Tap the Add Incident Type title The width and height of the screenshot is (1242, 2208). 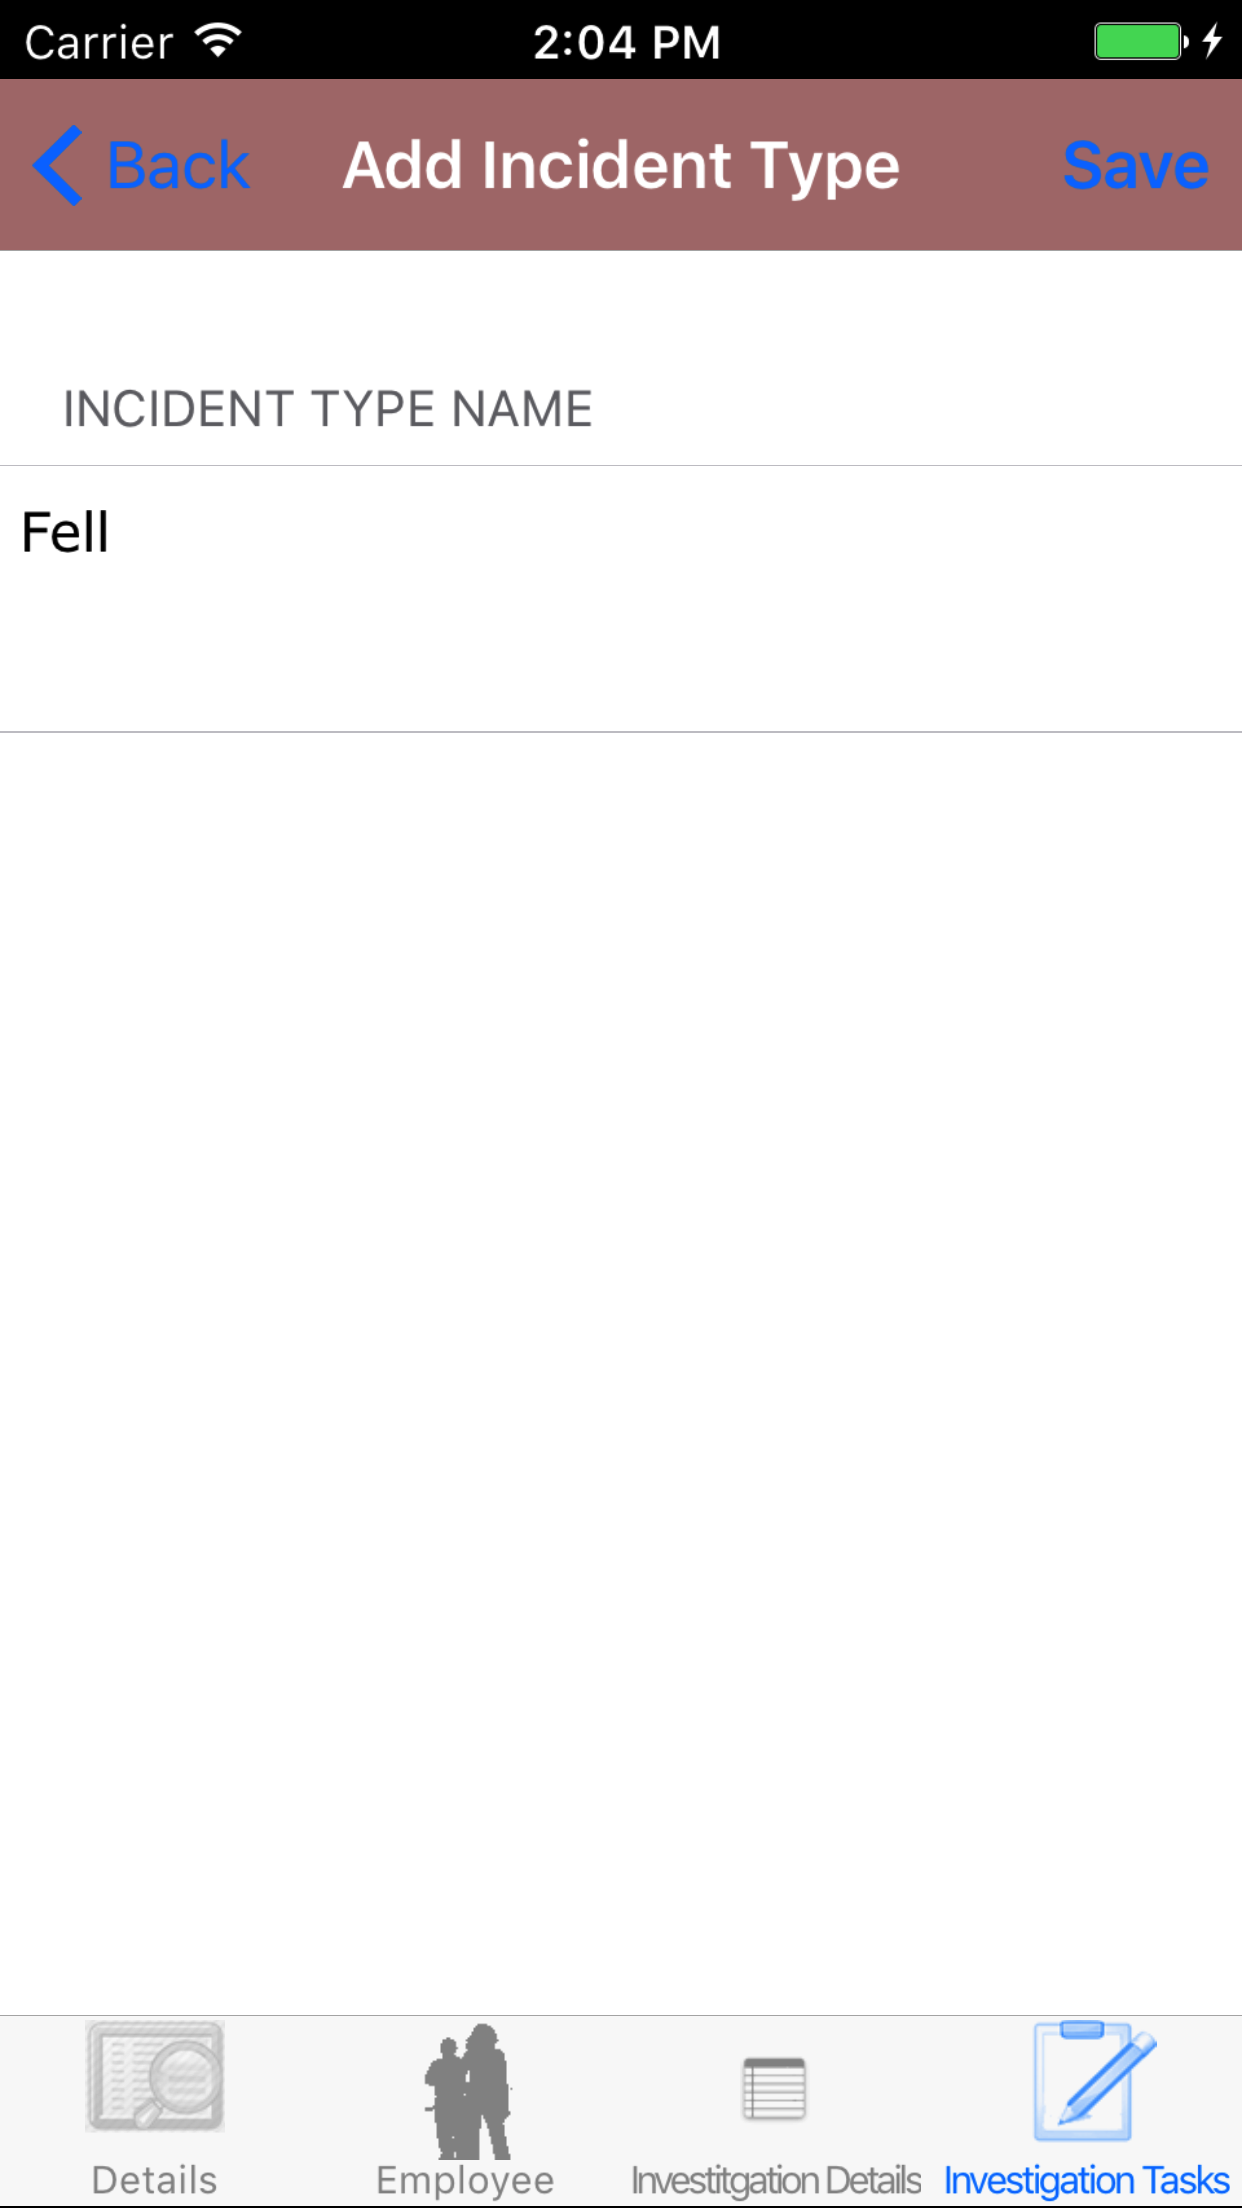click(x=621, y=165)
